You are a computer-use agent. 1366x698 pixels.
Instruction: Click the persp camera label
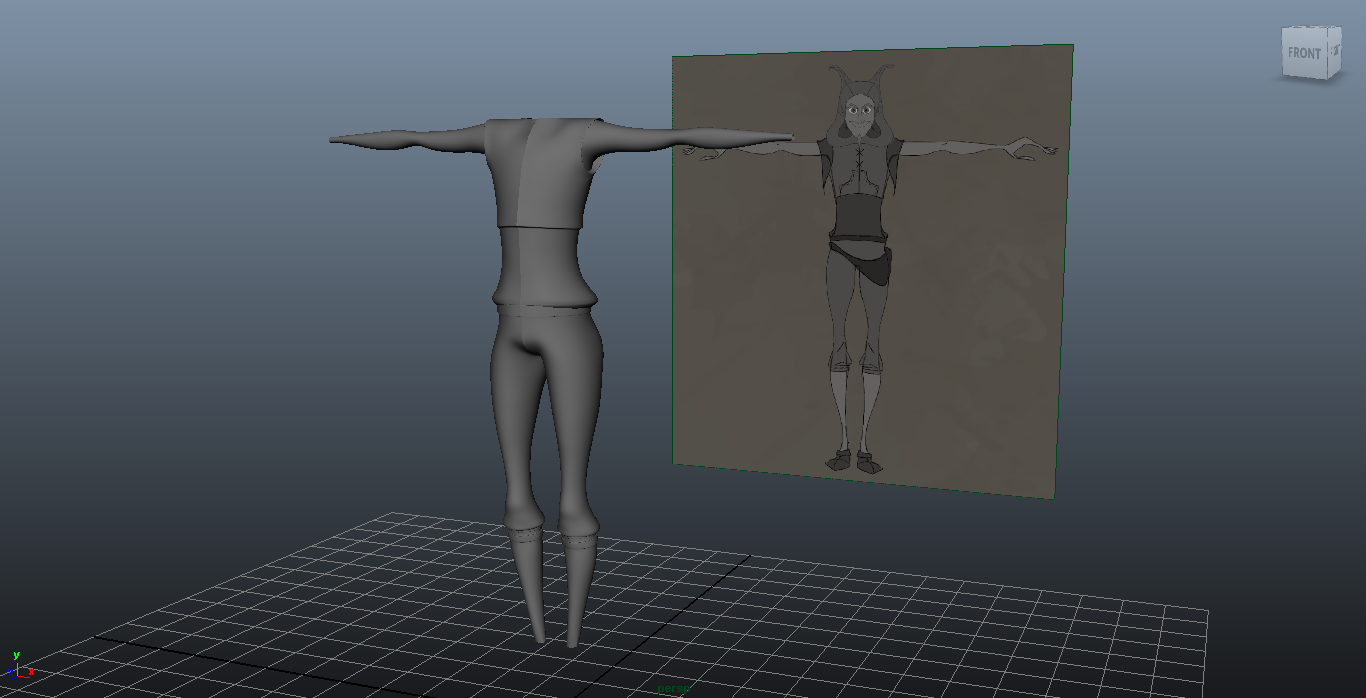pyautogui.click(x=673, y=689)
